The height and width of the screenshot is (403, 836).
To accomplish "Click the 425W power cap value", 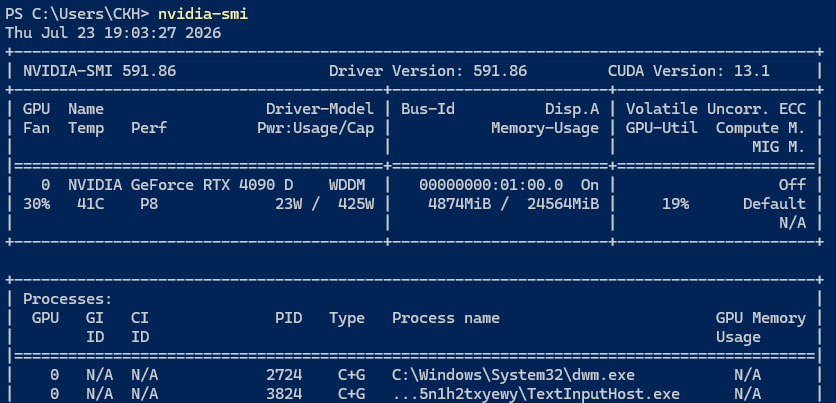I will tap(356, 204).
